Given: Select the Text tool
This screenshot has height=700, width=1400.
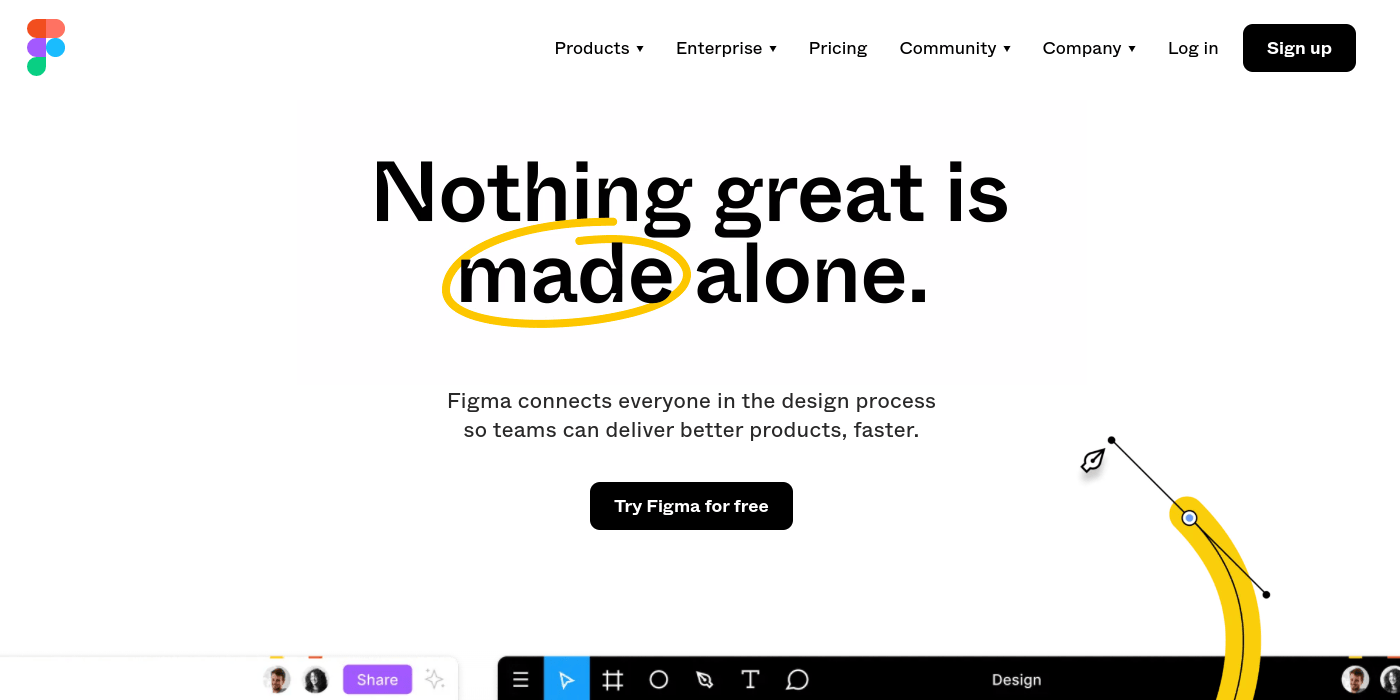Looking at the screenshot, I should pyautogui.click(x=750, y=679).
